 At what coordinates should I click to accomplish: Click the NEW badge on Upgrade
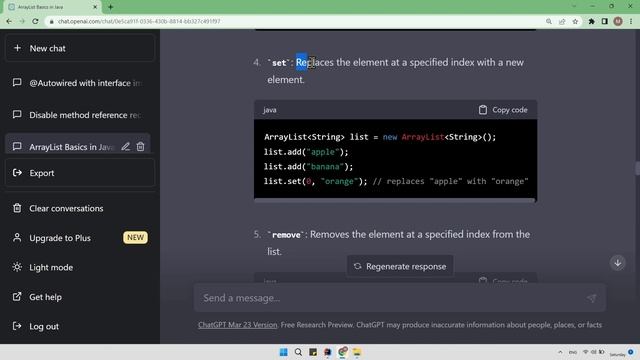pyautogui.click(x=136, y=238)
